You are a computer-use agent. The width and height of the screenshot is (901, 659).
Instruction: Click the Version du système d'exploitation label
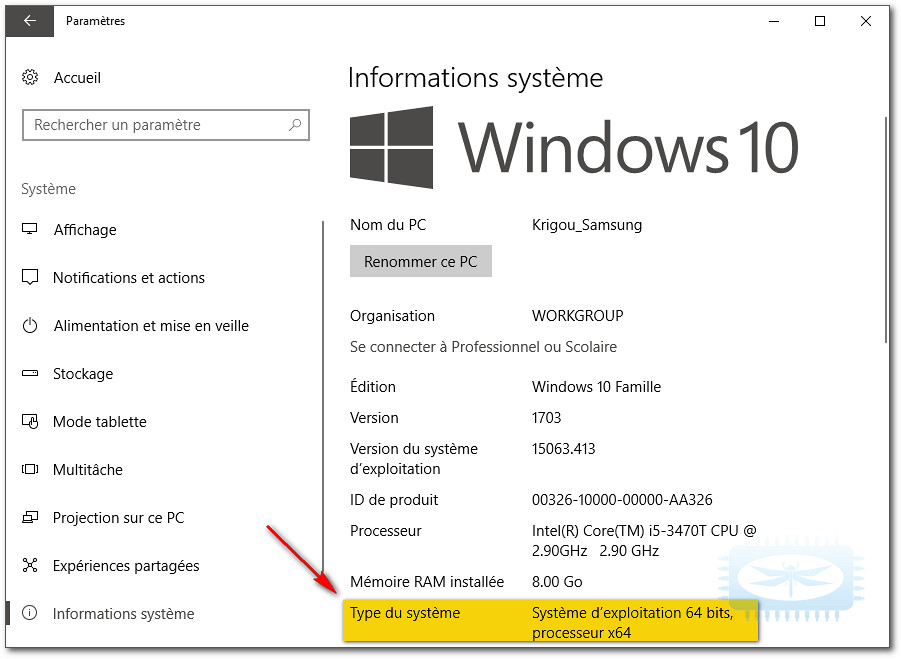point(414,458)
